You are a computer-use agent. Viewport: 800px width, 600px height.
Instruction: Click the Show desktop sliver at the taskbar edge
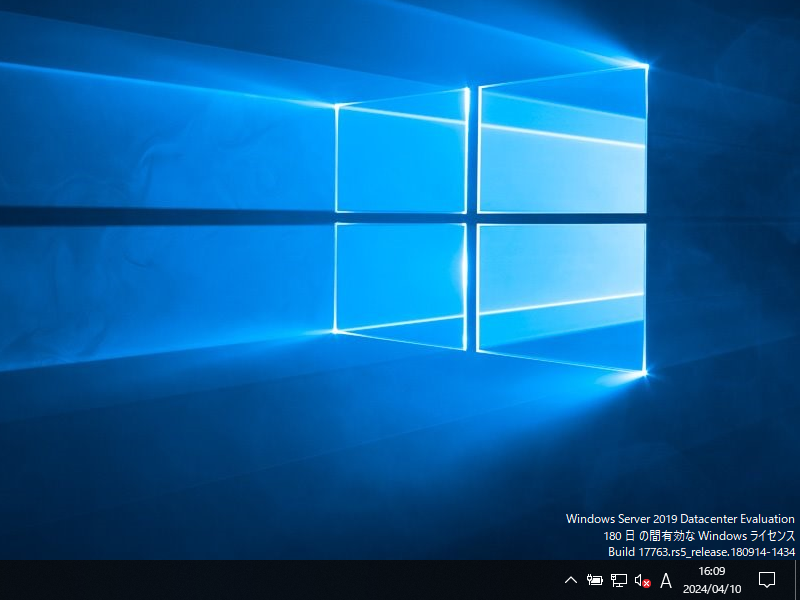797,580
